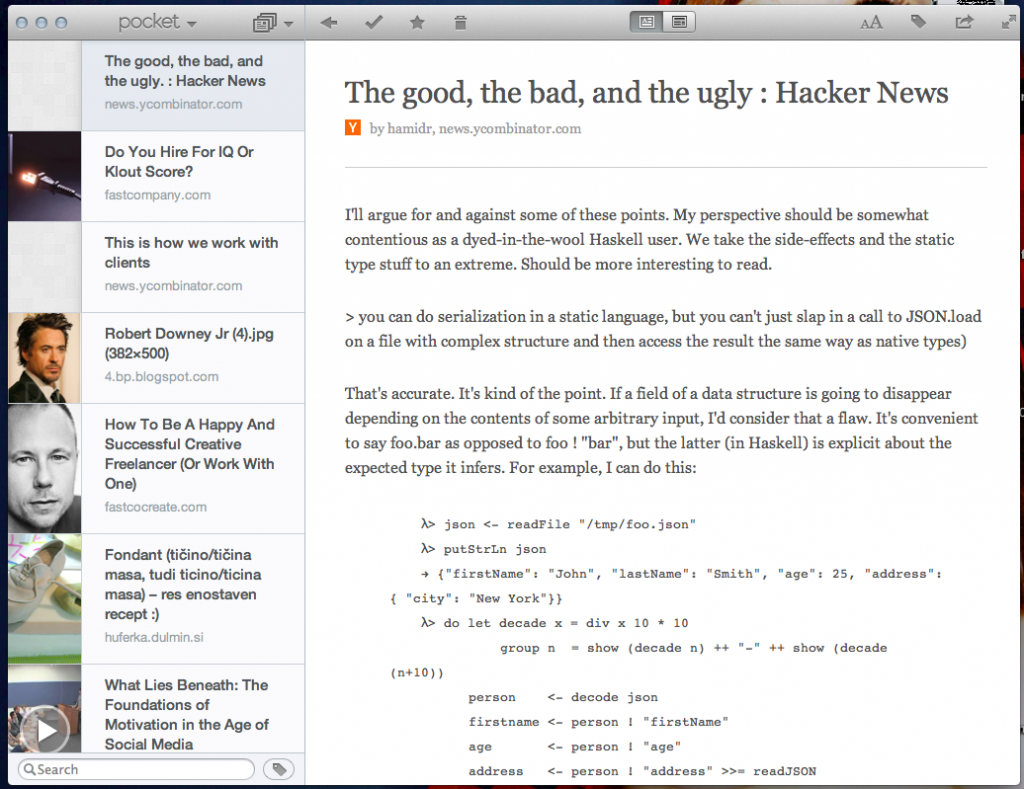Open 'Robert Downey Jr (4).jpg' item

click(x=157, y=358)
